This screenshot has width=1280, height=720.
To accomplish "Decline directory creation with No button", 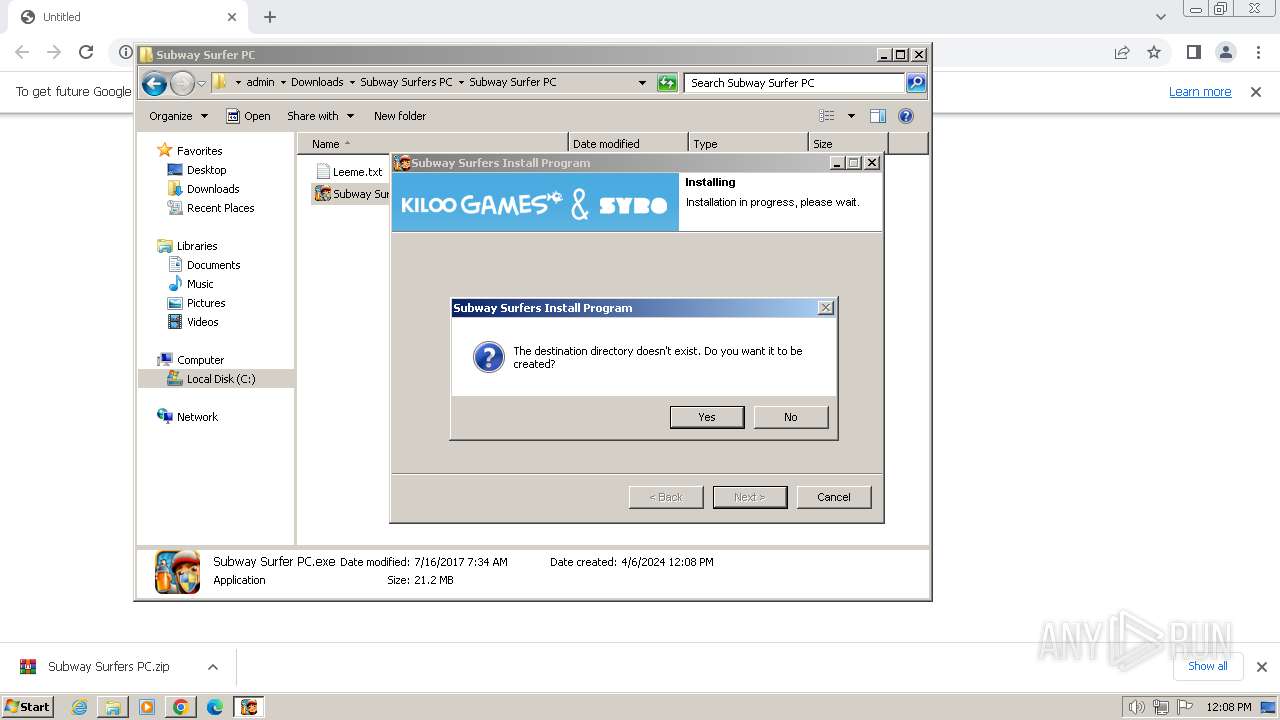I will click(x=791, y=417).
